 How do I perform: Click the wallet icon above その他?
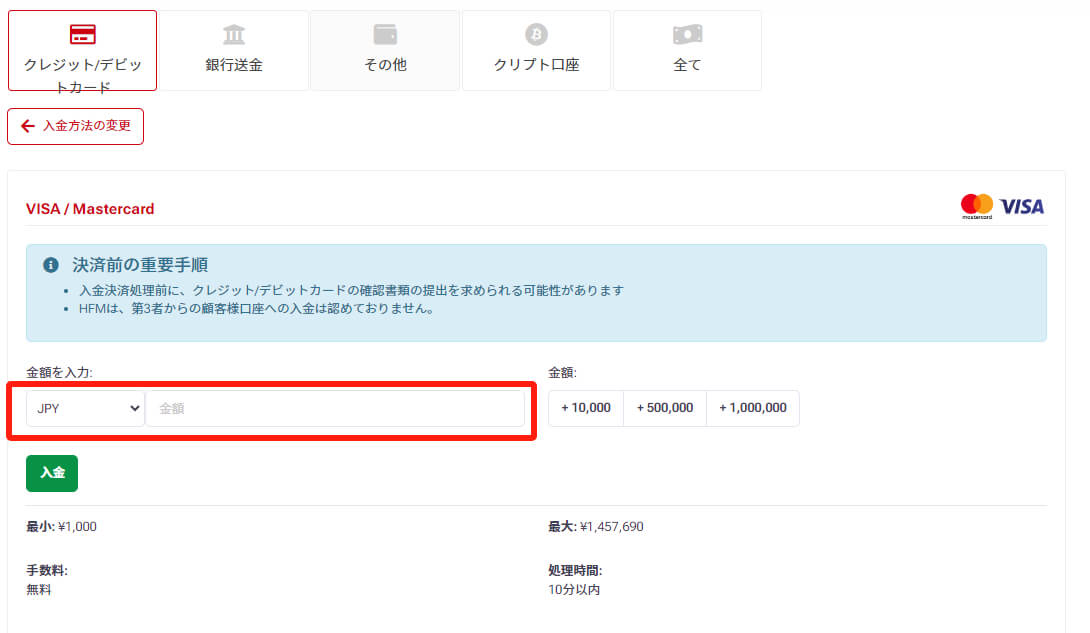(385, 35)
